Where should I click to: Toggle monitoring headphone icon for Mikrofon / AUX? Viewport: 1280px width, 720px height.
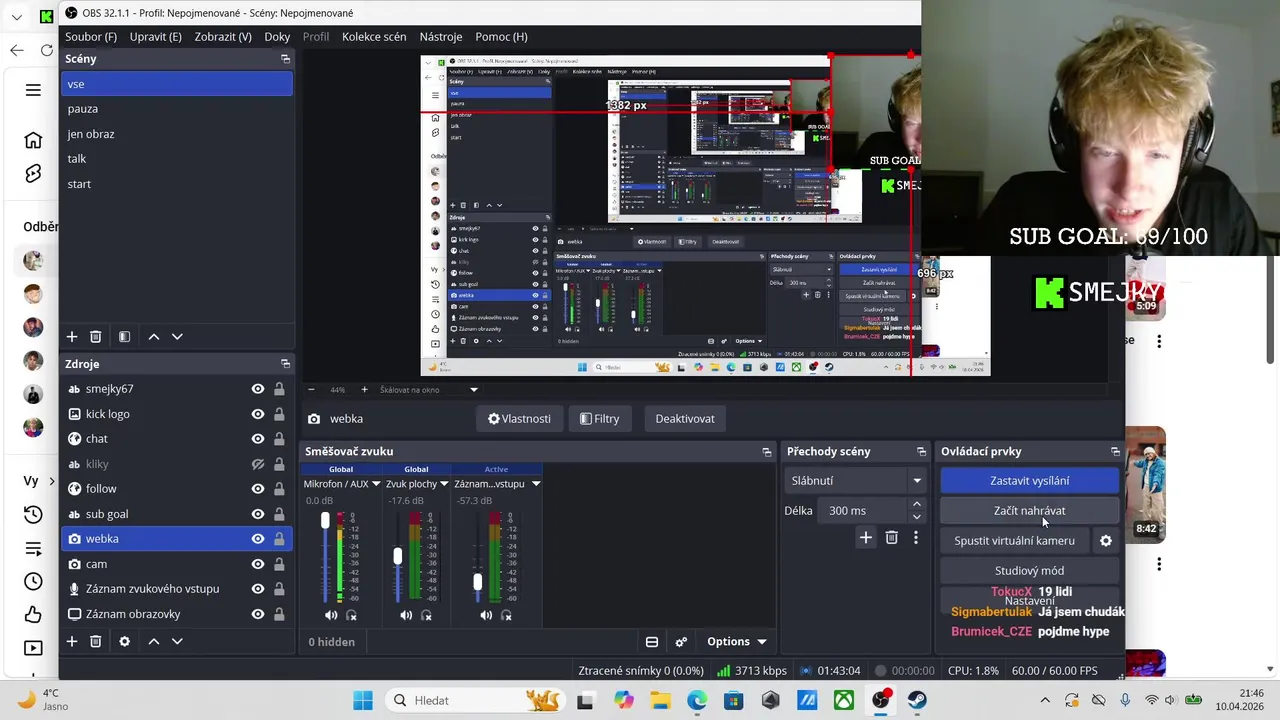pyautogui.click(x=351, y=615)
